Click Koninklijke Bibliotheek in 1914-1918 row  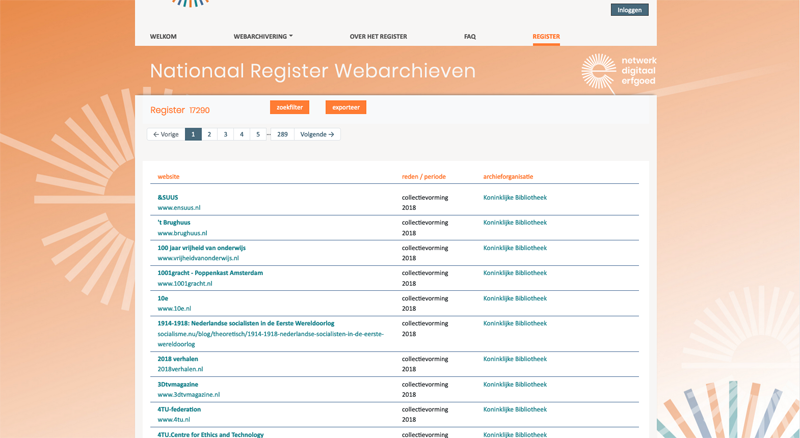point(515,324)
